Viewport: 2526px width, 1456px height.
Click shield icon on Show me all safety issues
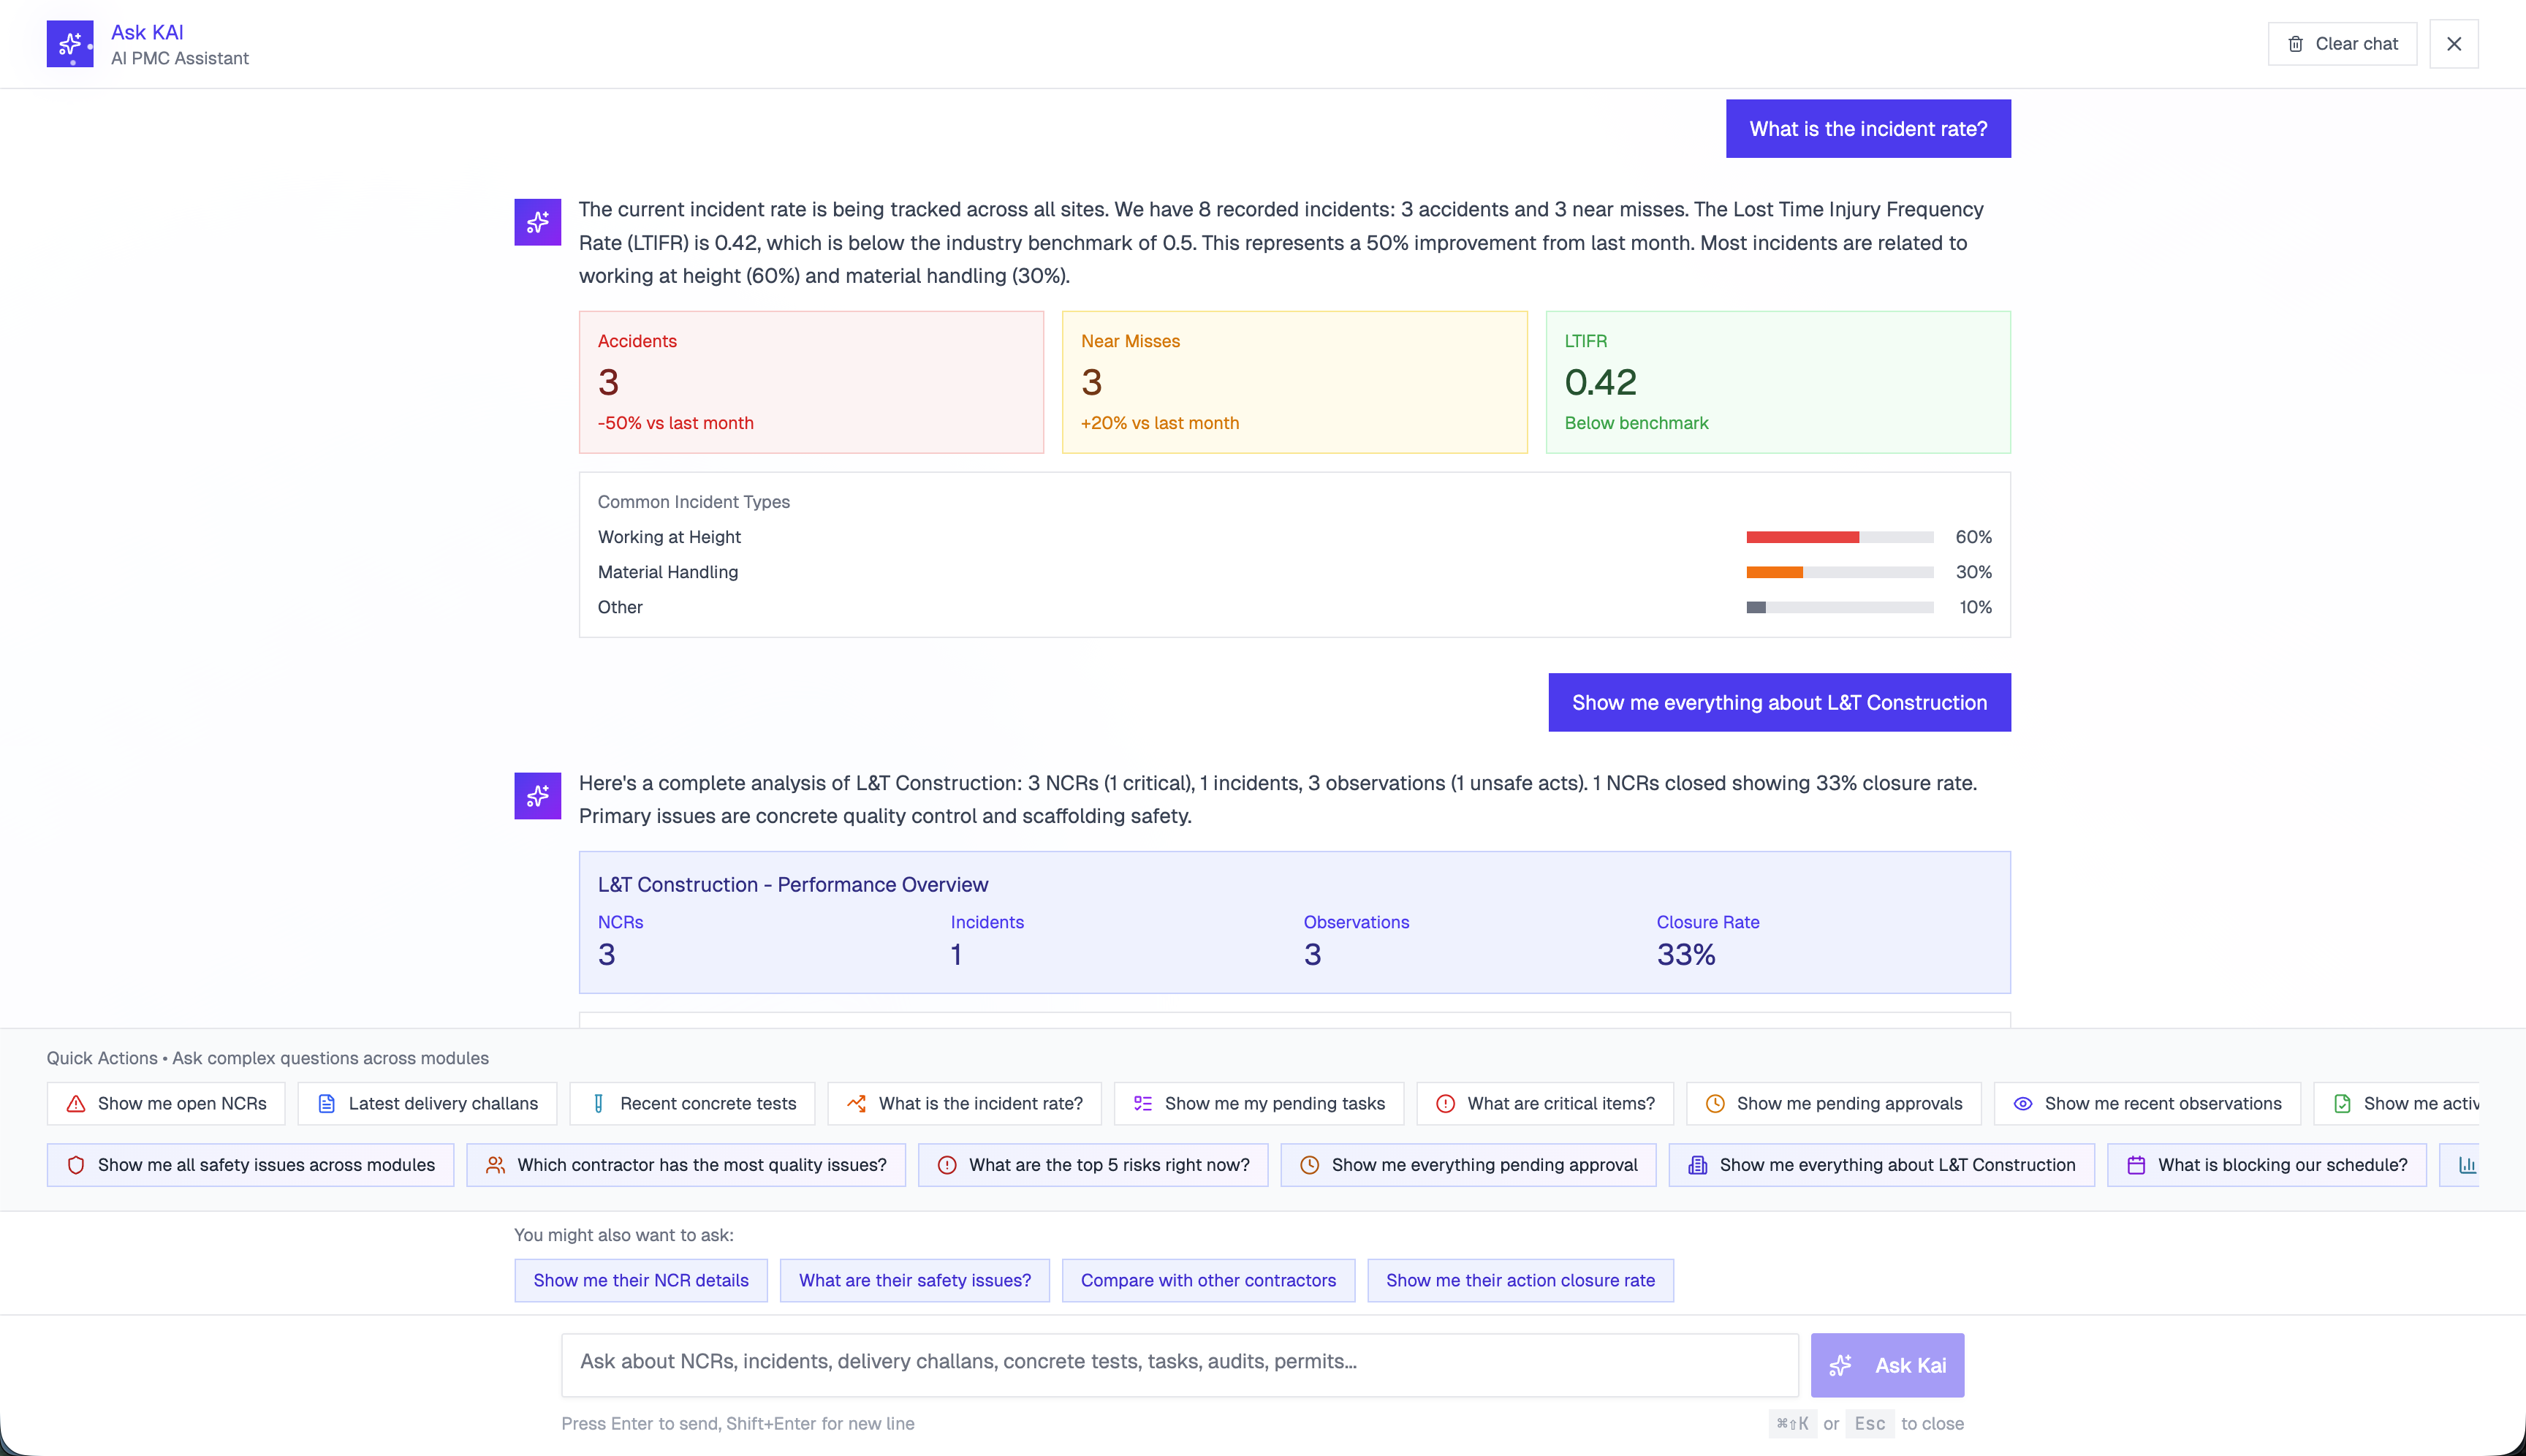pyautogui.click(x=76, y=1165)
